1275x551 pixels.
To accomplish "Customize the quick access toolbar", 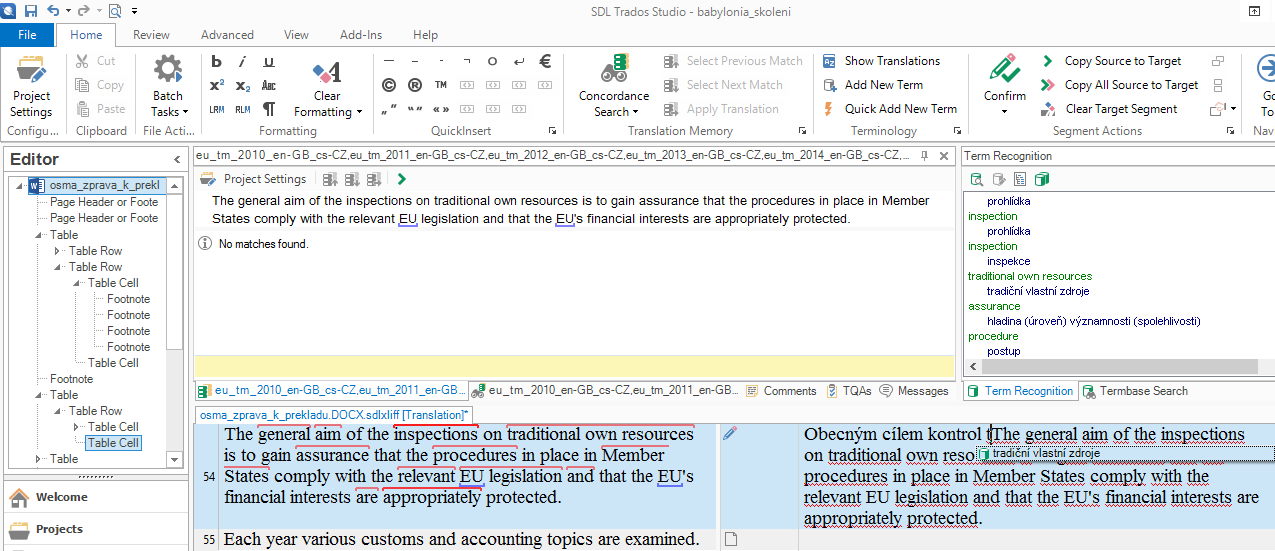I will coord(134,11).
